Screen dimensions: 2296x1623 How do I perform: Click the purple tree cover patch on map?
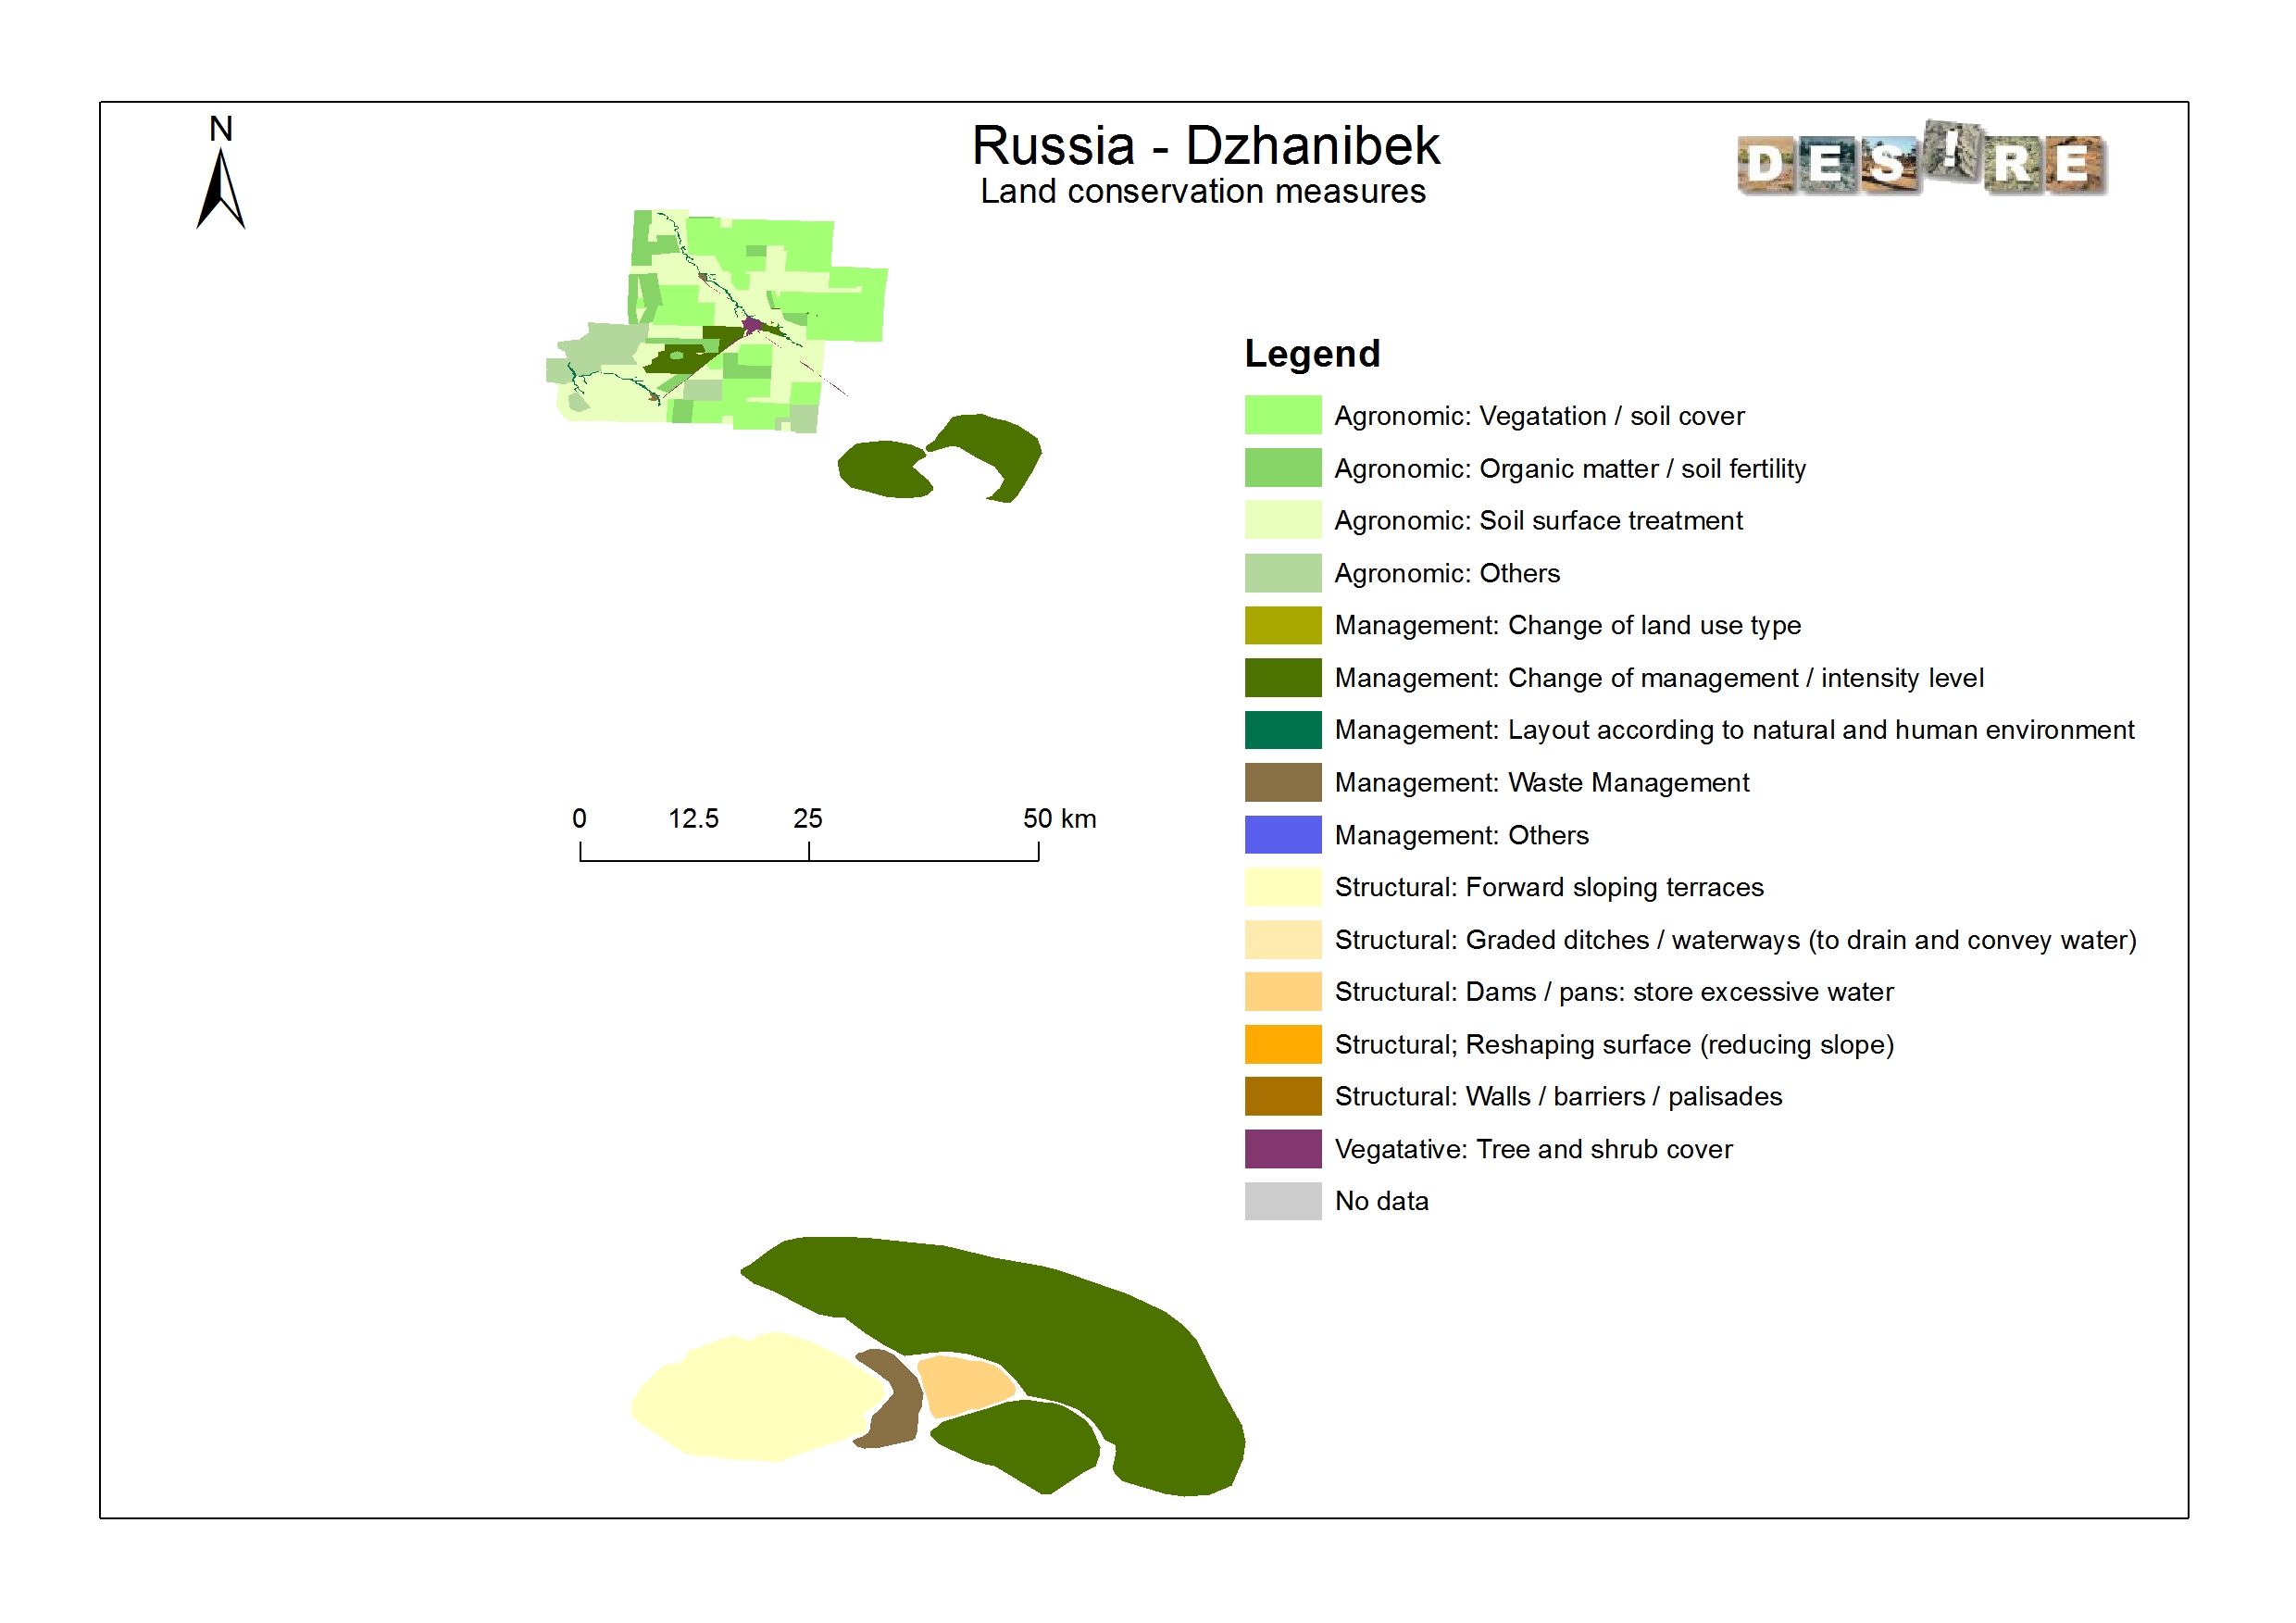752,324
